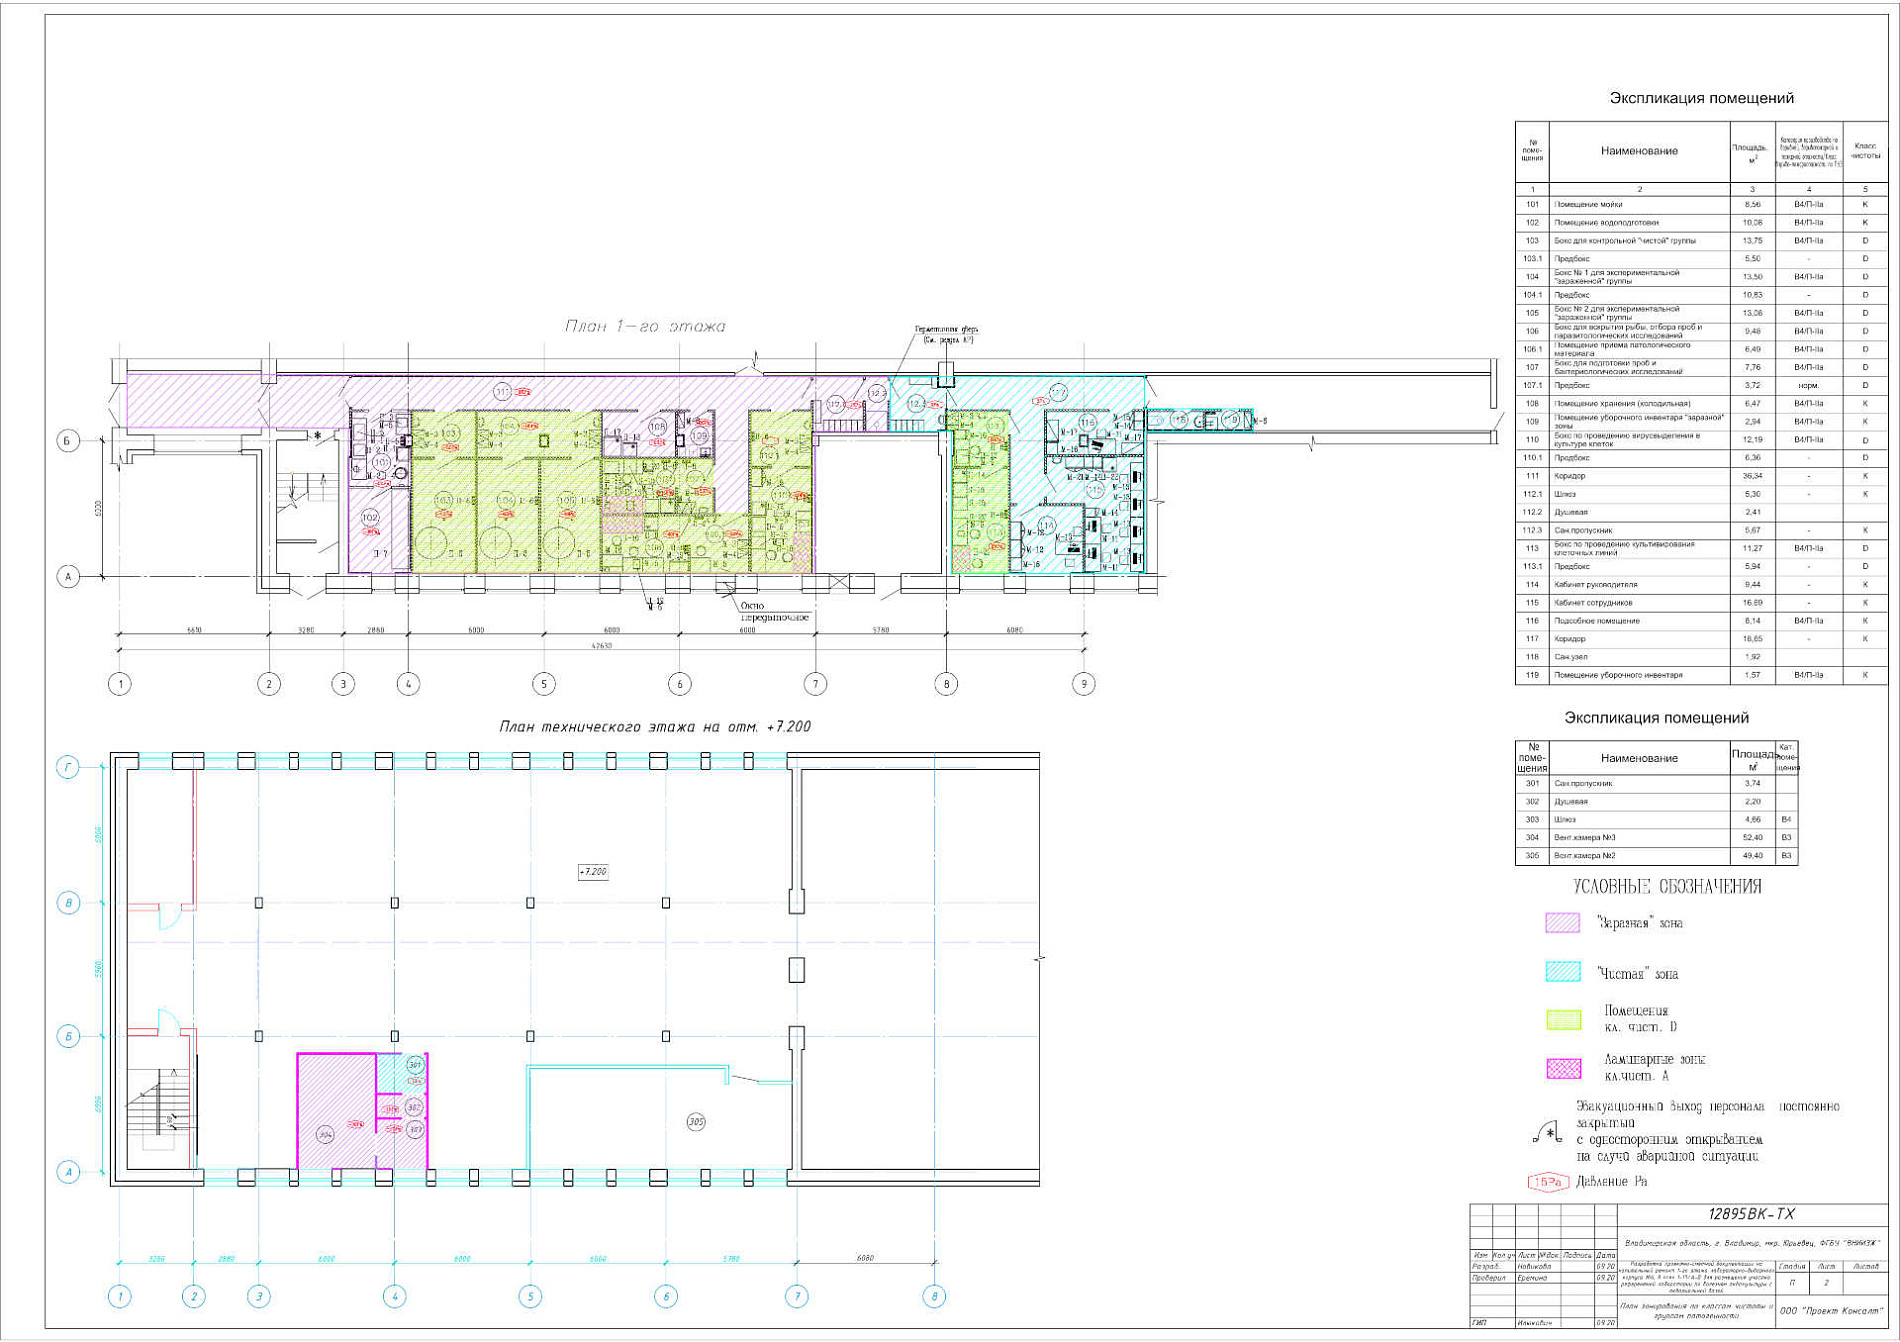
Task: Select axis bubble Г on technical floor plan
Action: click(x=68, y=767)
